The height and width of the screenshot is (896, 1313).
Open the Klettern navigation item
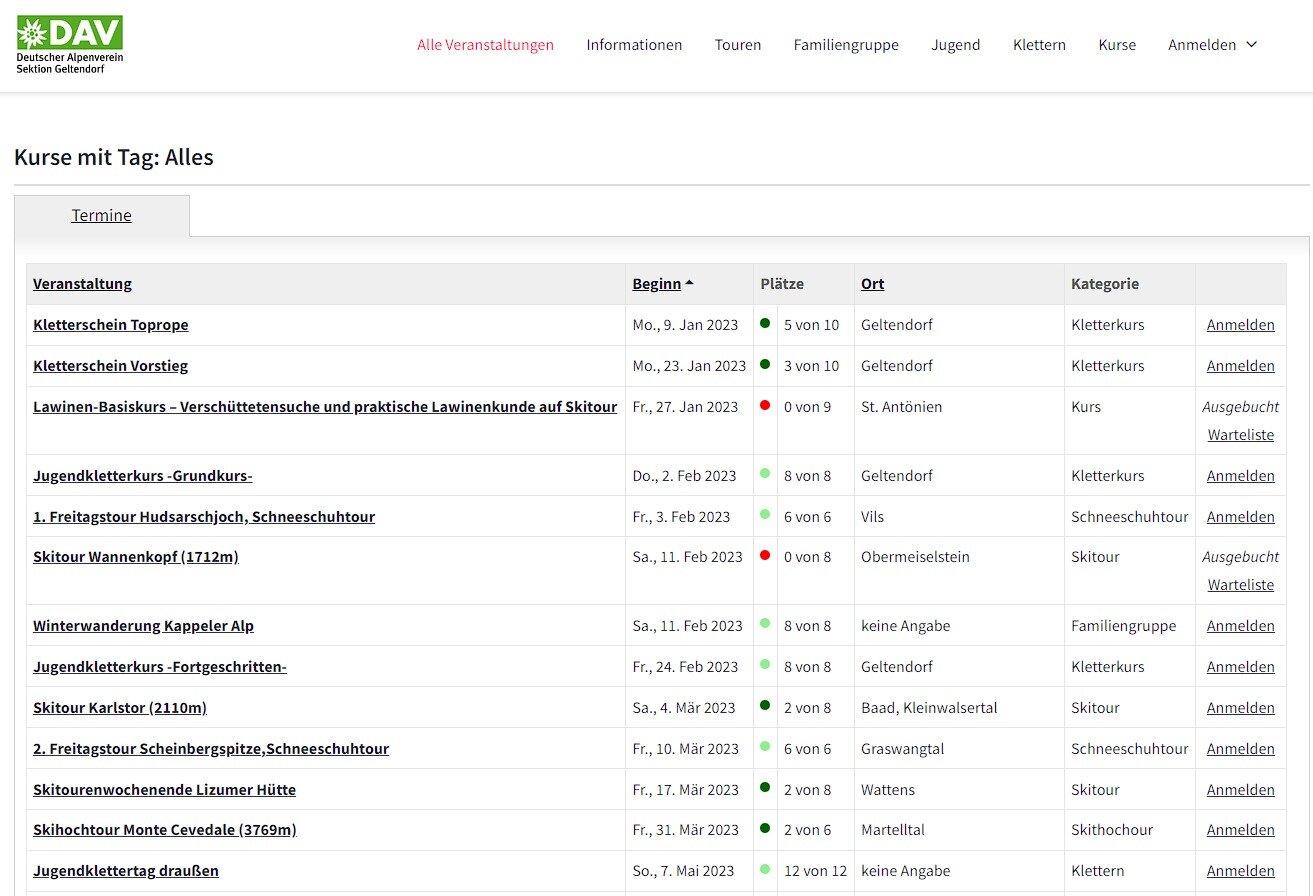click(x=1039, y=45)
